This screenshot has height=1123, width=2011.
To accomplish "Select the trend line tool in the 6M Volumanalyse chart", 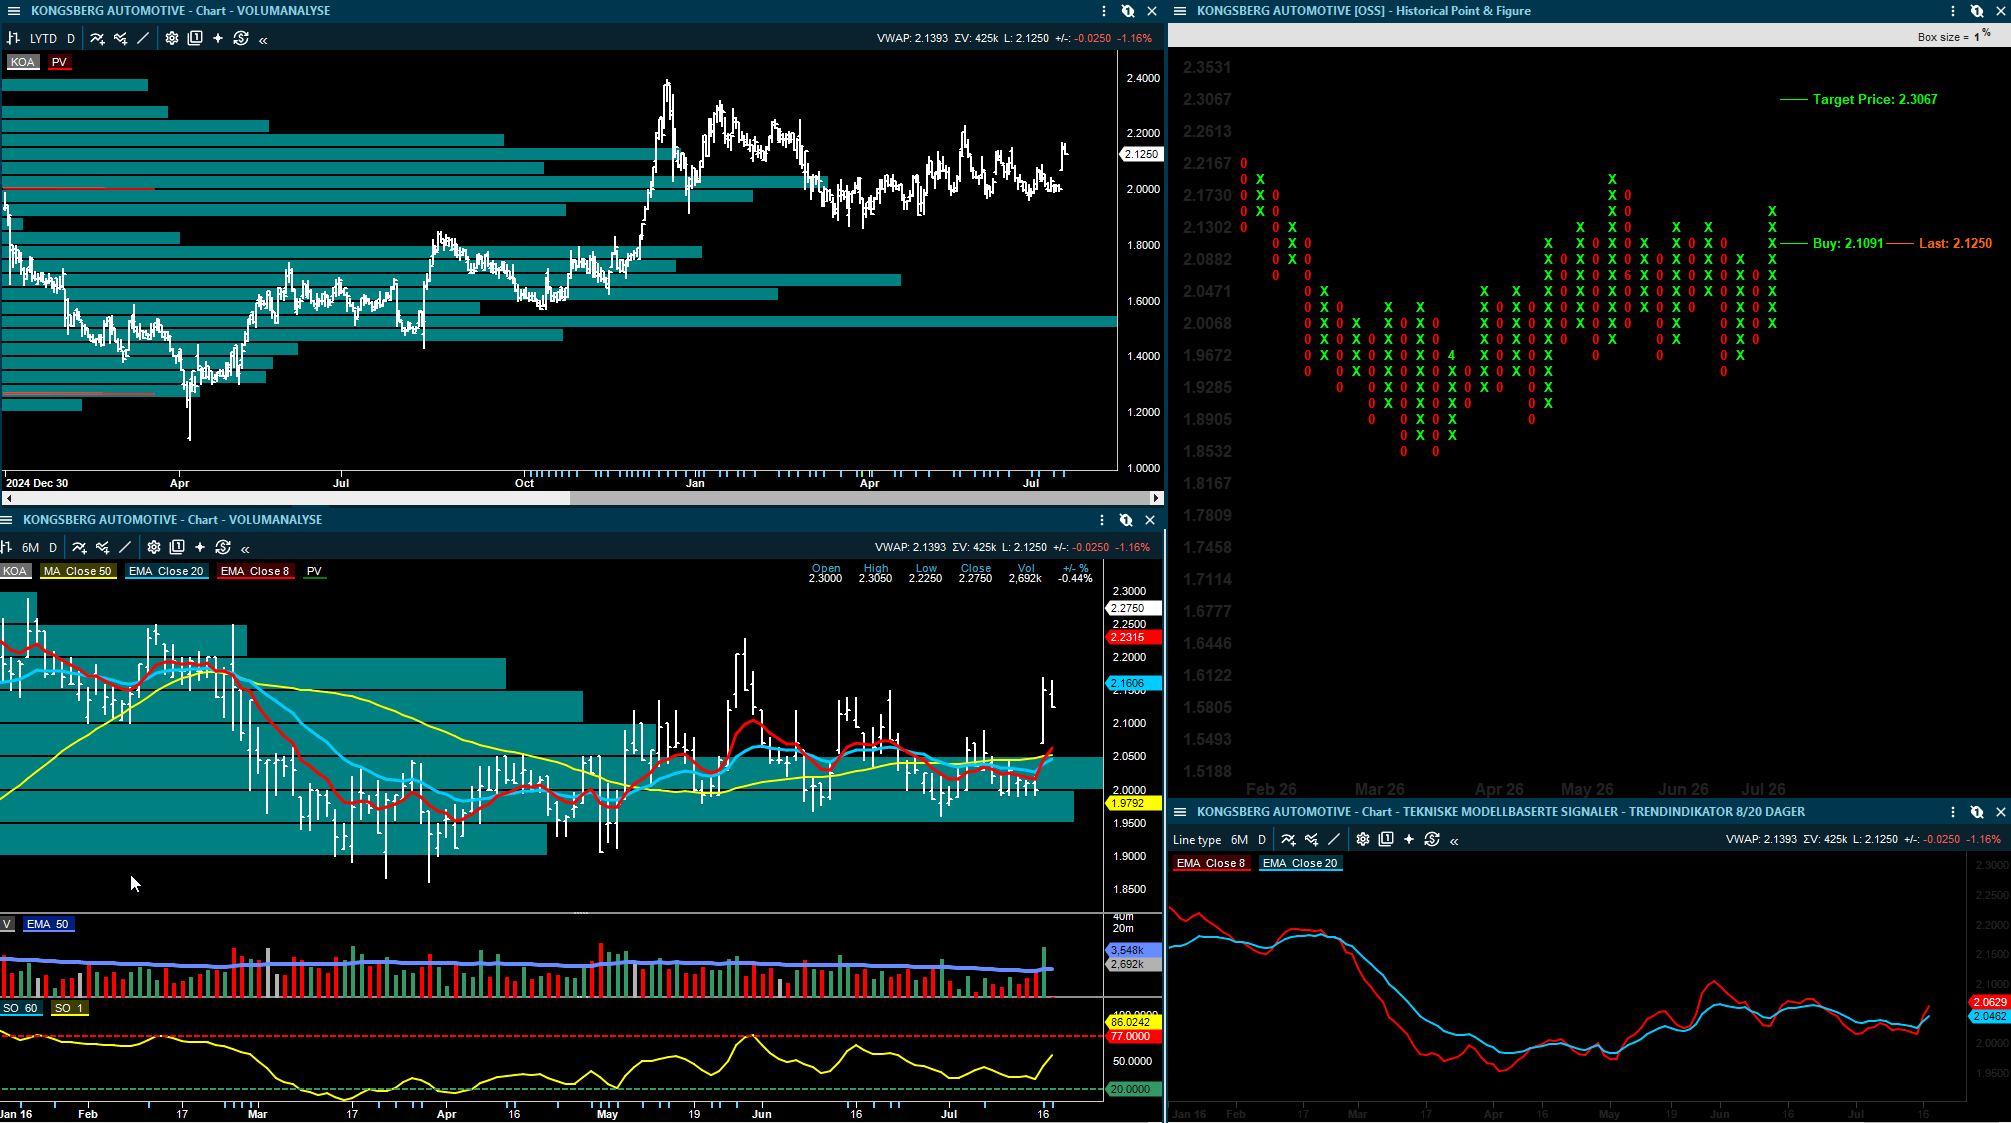I will (x=125, y=547).
